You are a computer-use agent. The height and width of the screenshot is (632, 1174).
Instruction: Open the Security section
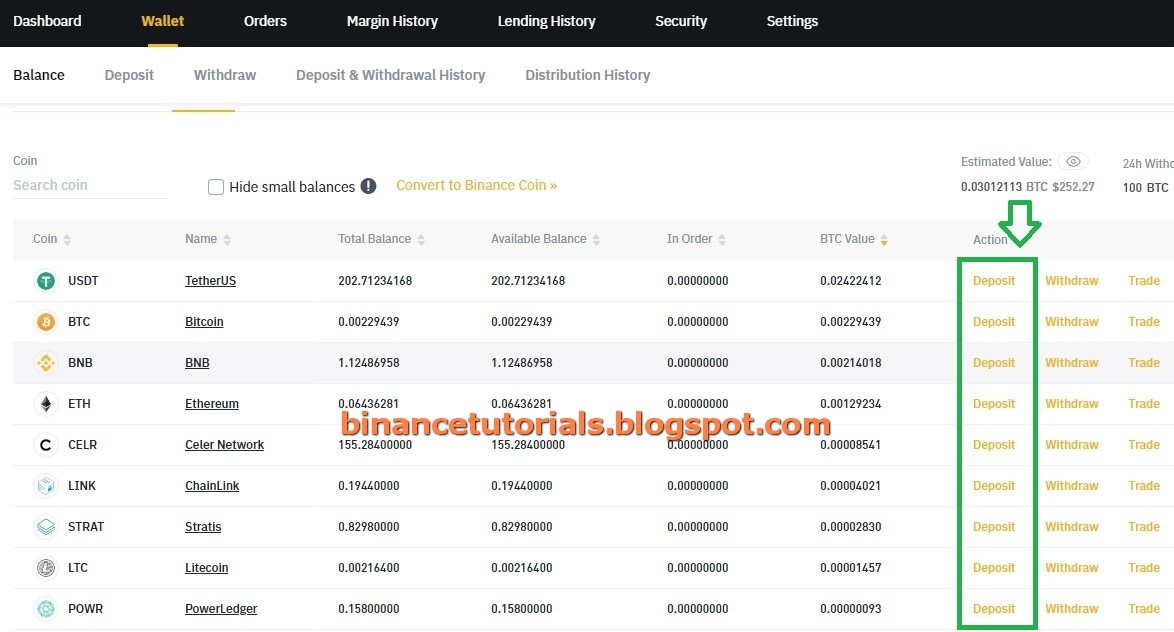[681, 21]
